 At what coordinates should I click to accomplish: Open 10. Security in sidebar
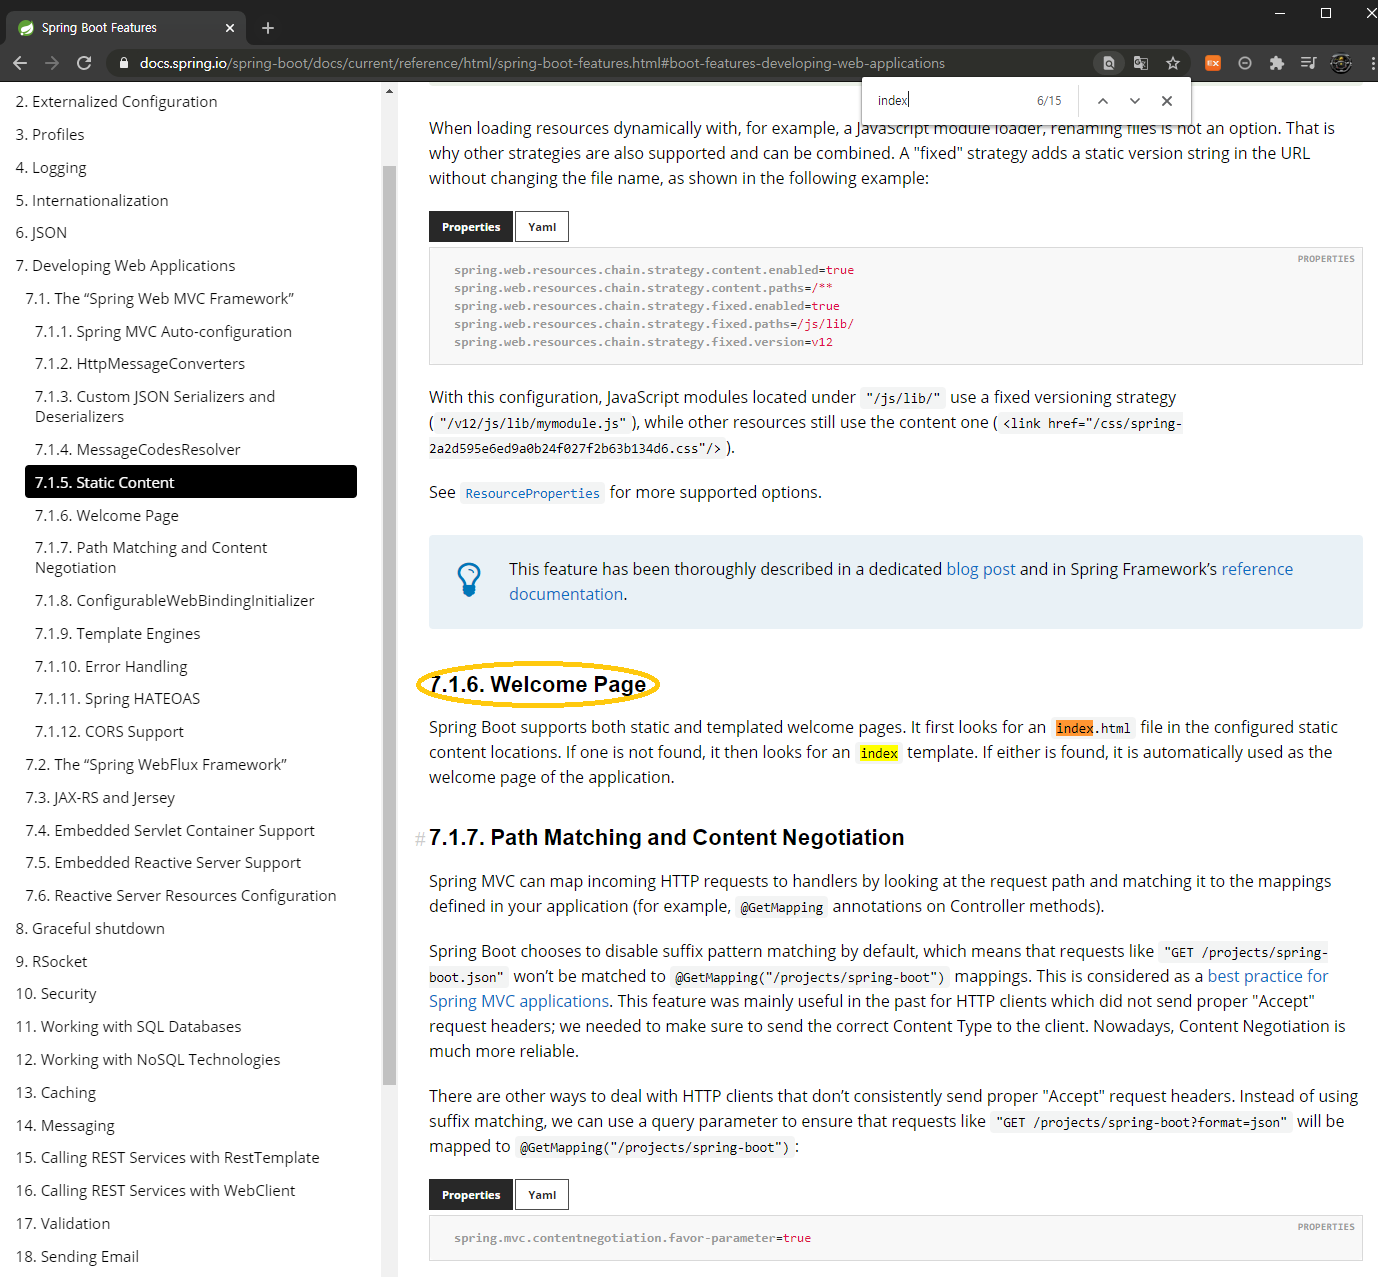[56, 994]
